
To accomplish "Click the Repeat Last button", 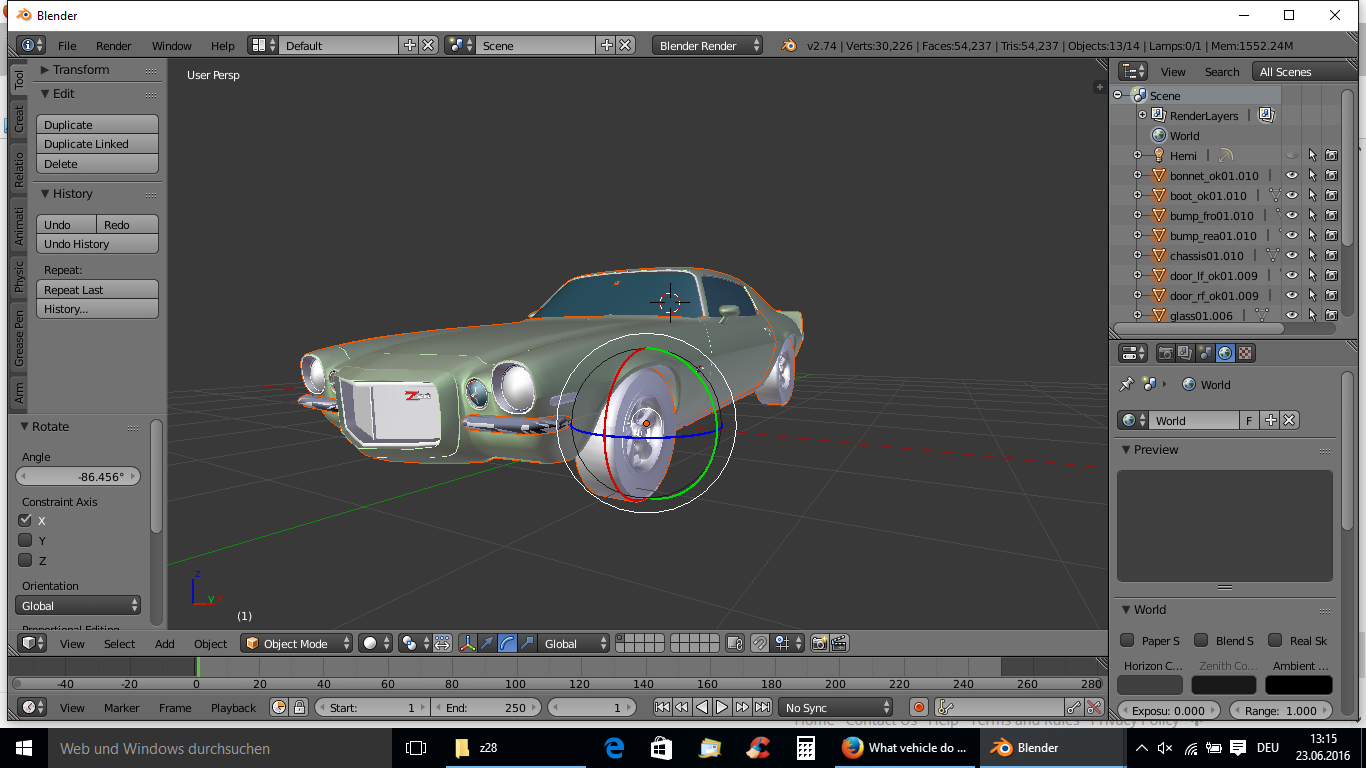I will point(97,290).
